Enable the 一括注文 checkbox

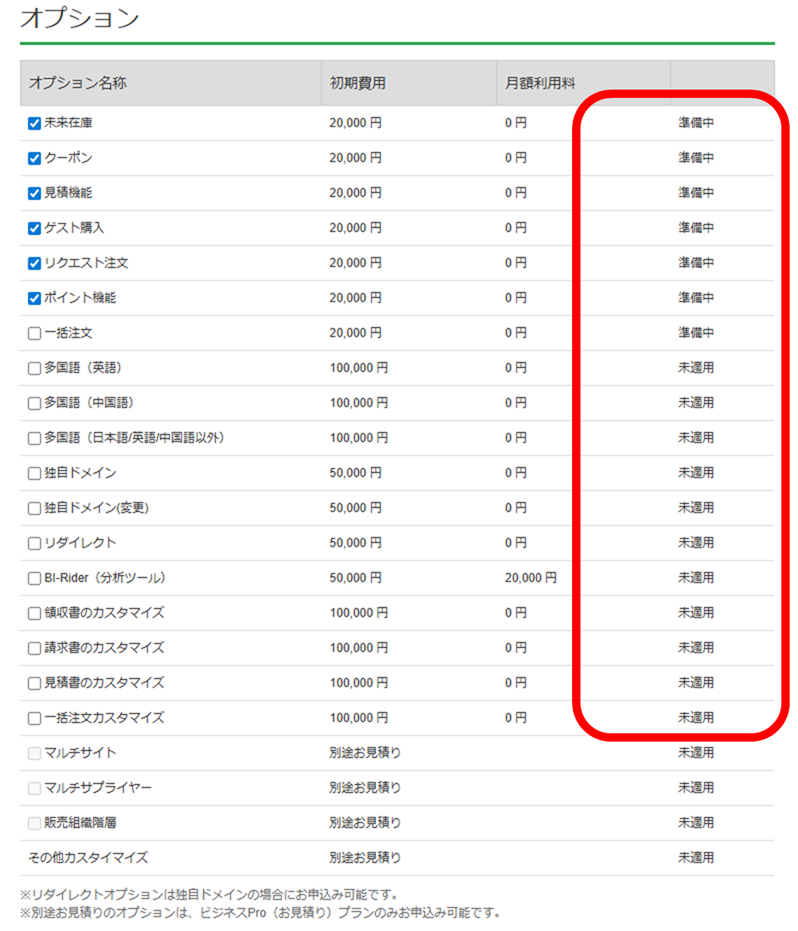pyautogui.click(x=34, y=333)
